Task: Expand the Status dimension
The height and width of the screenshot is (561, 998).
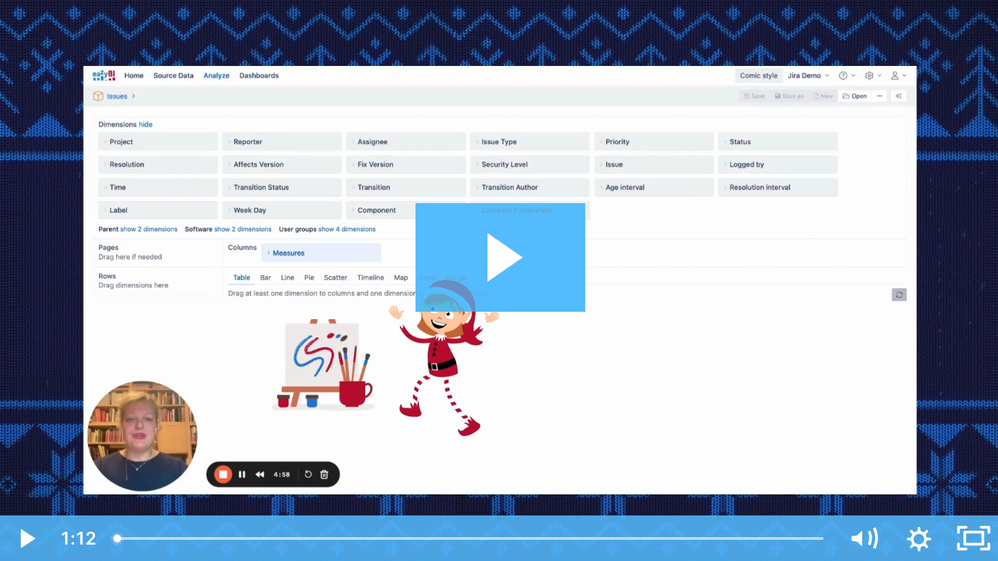Action: 778,141
